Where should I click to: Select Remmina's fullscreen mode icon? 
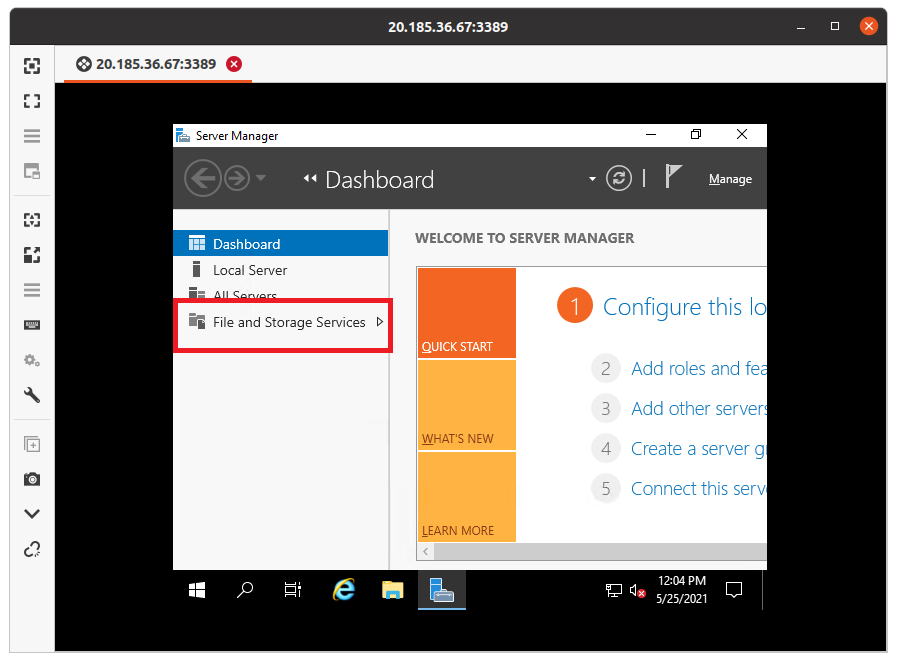[31, 100]
